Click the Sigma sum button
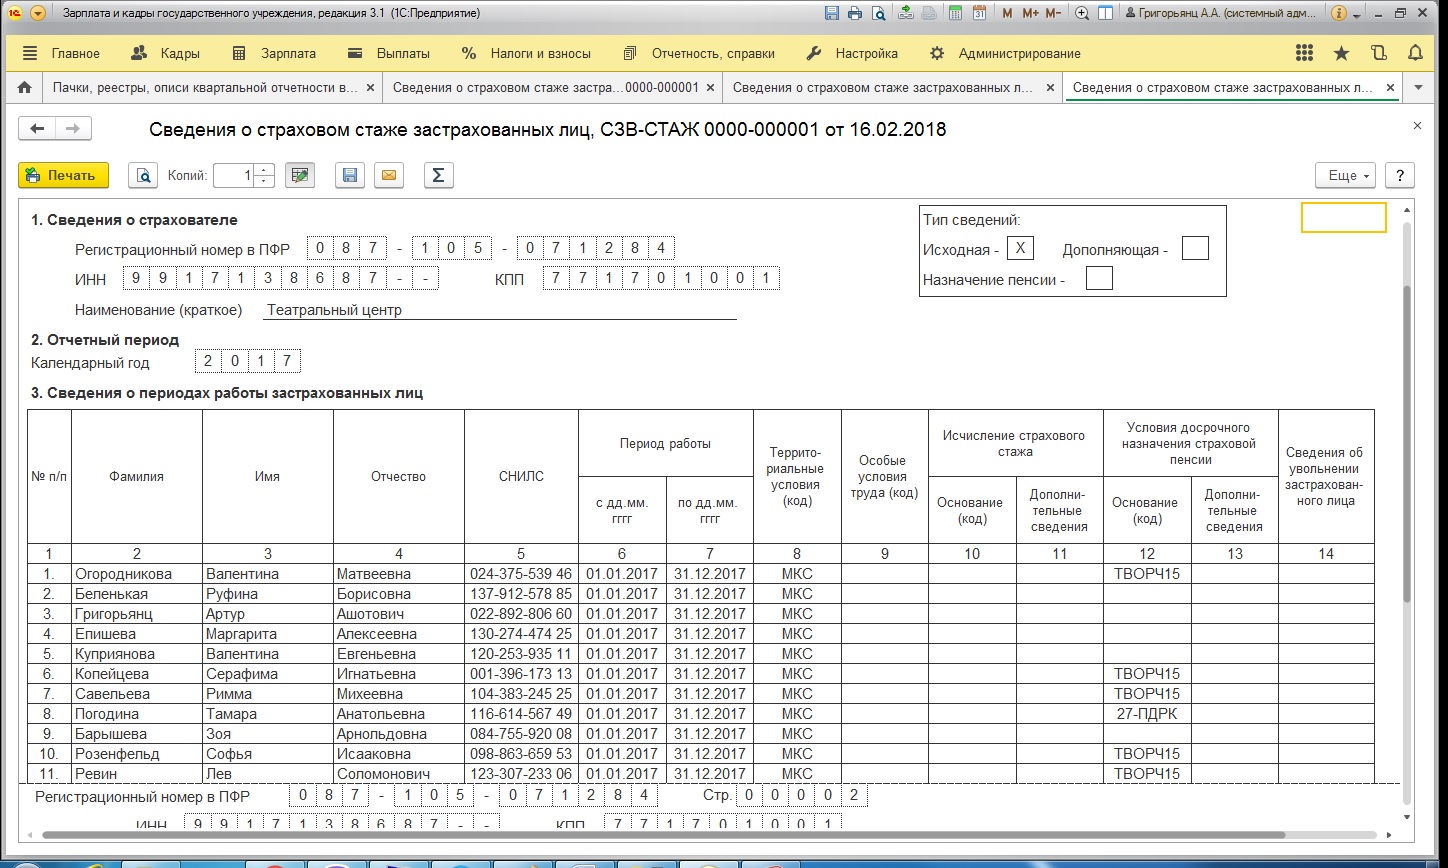Viewport: 1448px width, 868px height. 437,176
